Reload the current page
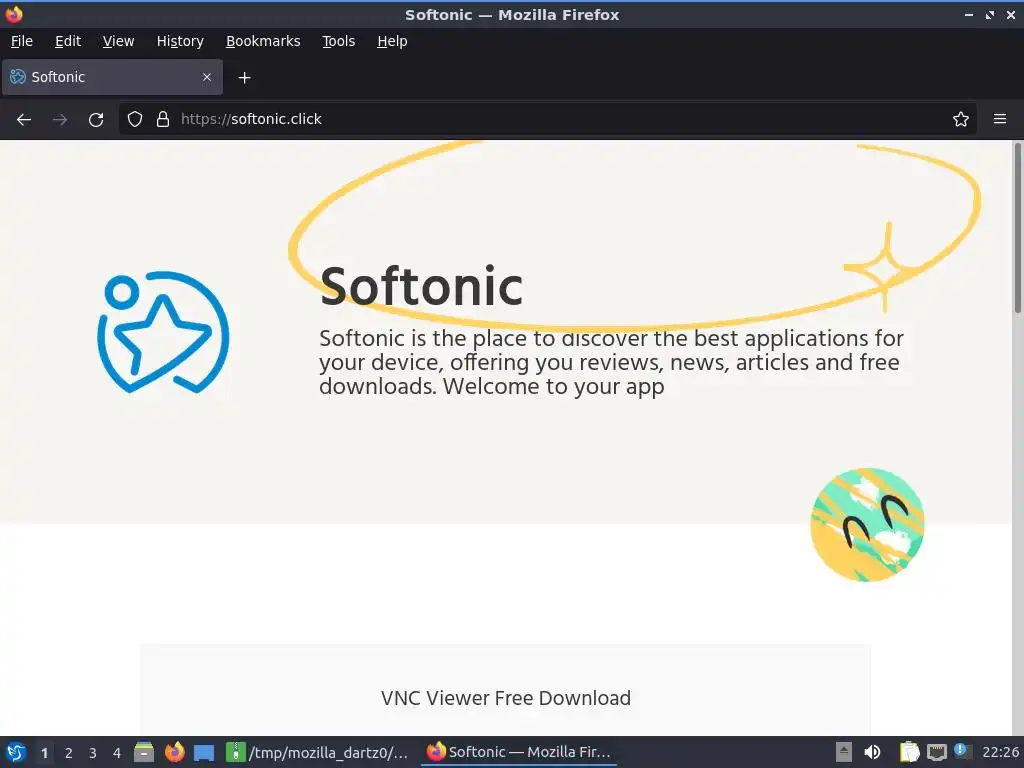 click(x=96, y=120)
